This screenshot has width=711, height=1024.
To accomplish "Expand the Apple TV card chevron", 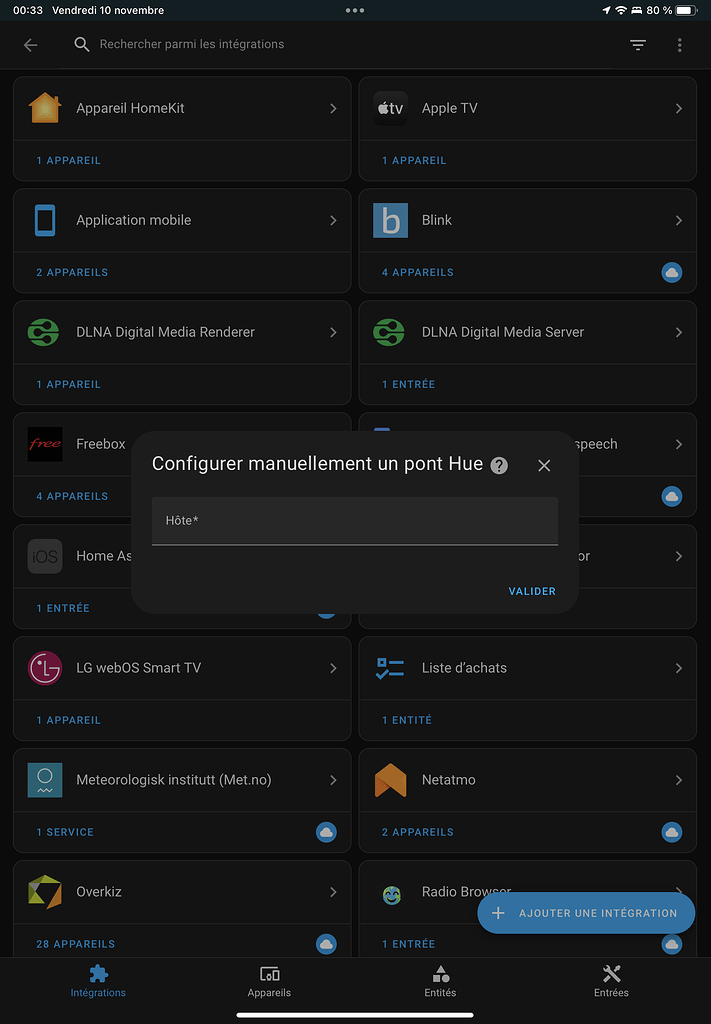I will (679, 108).
